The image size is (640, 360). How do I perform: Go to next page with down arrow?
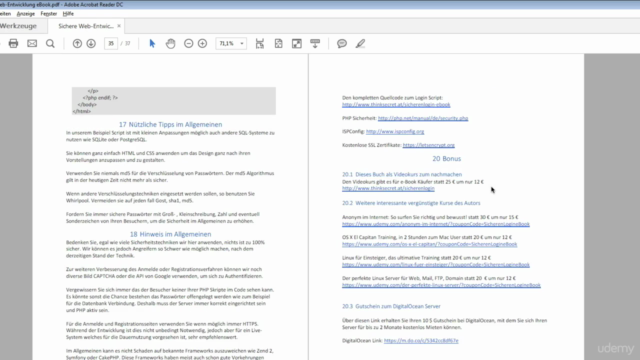(91, 43)
